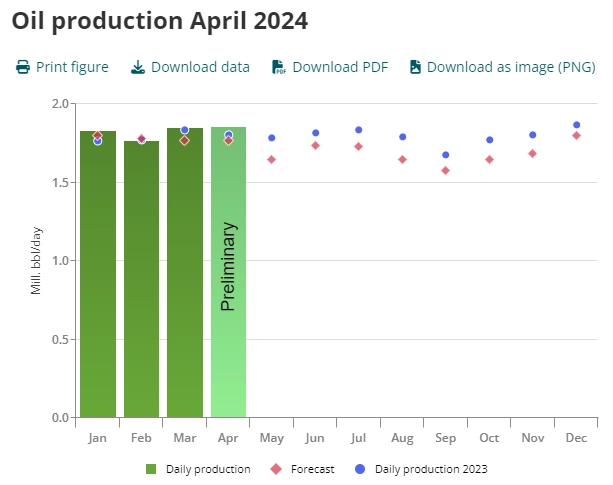This screenshot has height=485, width=613.
Task: Click the September forecast diamond marker
Action: pos(445,170)
